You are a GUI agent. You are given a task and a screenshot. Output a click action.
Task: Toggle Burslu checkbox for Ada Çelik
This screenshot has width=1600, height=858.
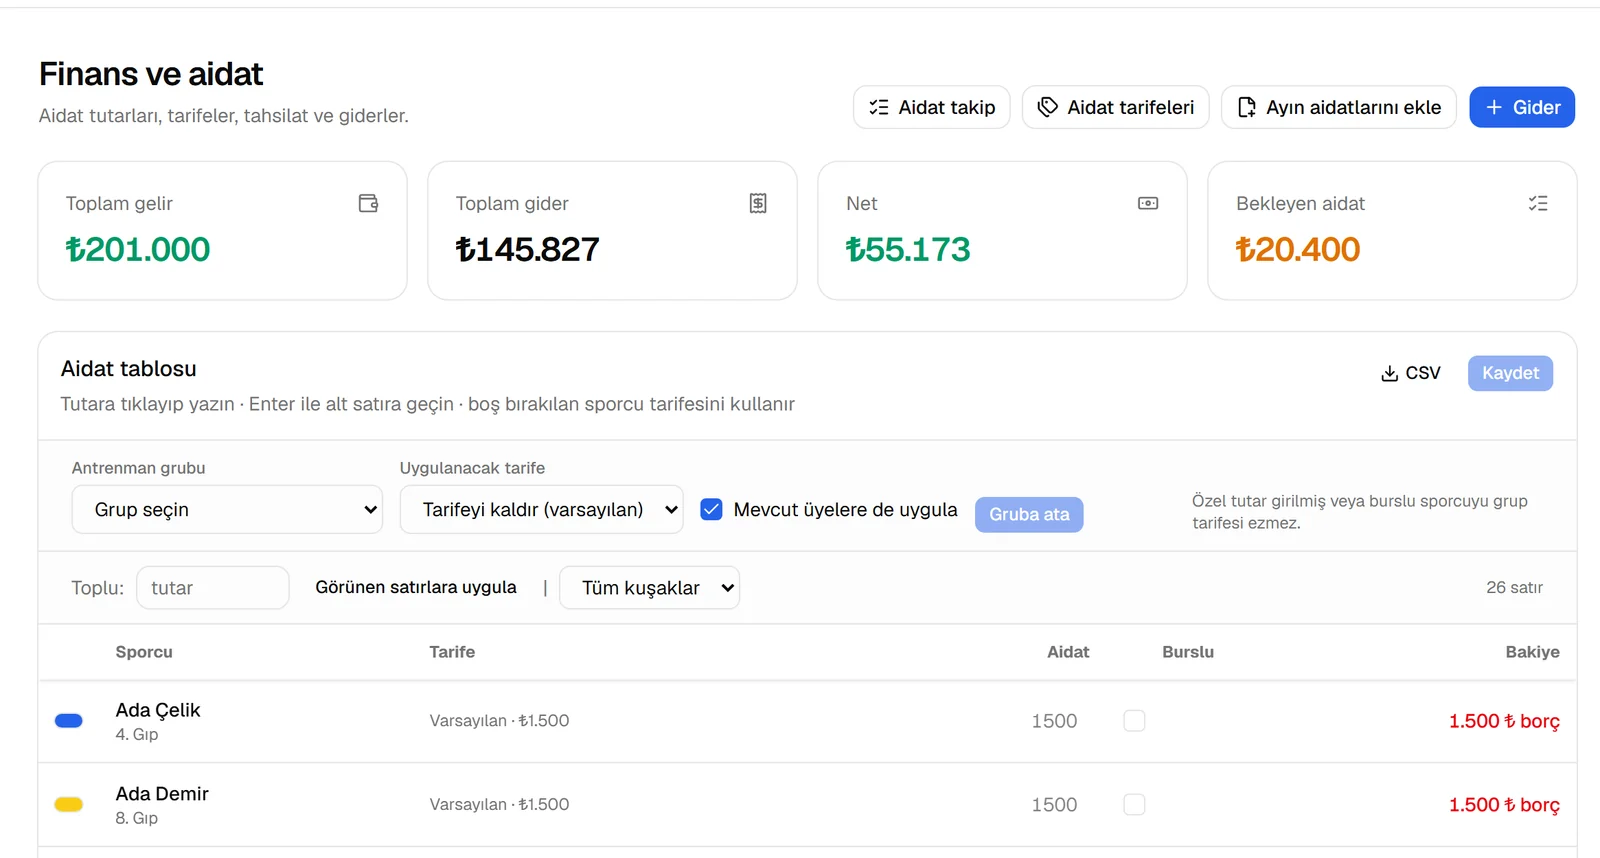click(1134, 720)
